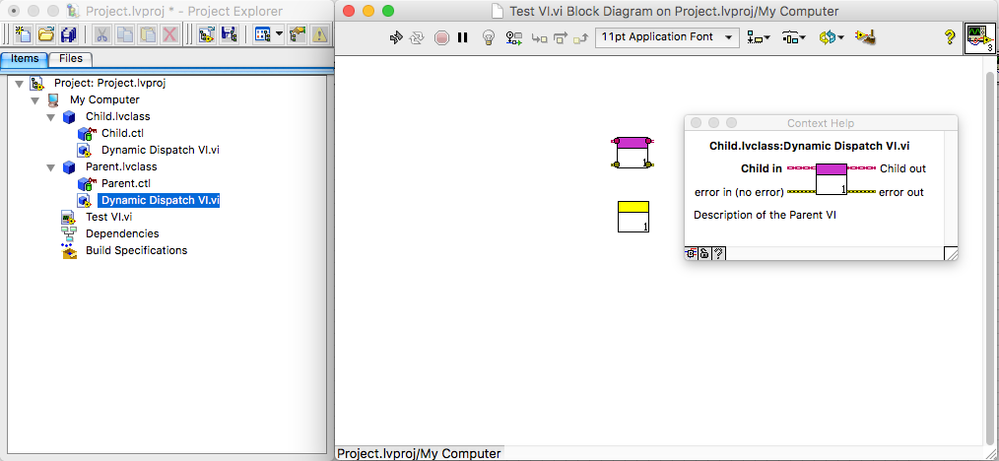Click the Save Project toolbar icon

point(229,34)
